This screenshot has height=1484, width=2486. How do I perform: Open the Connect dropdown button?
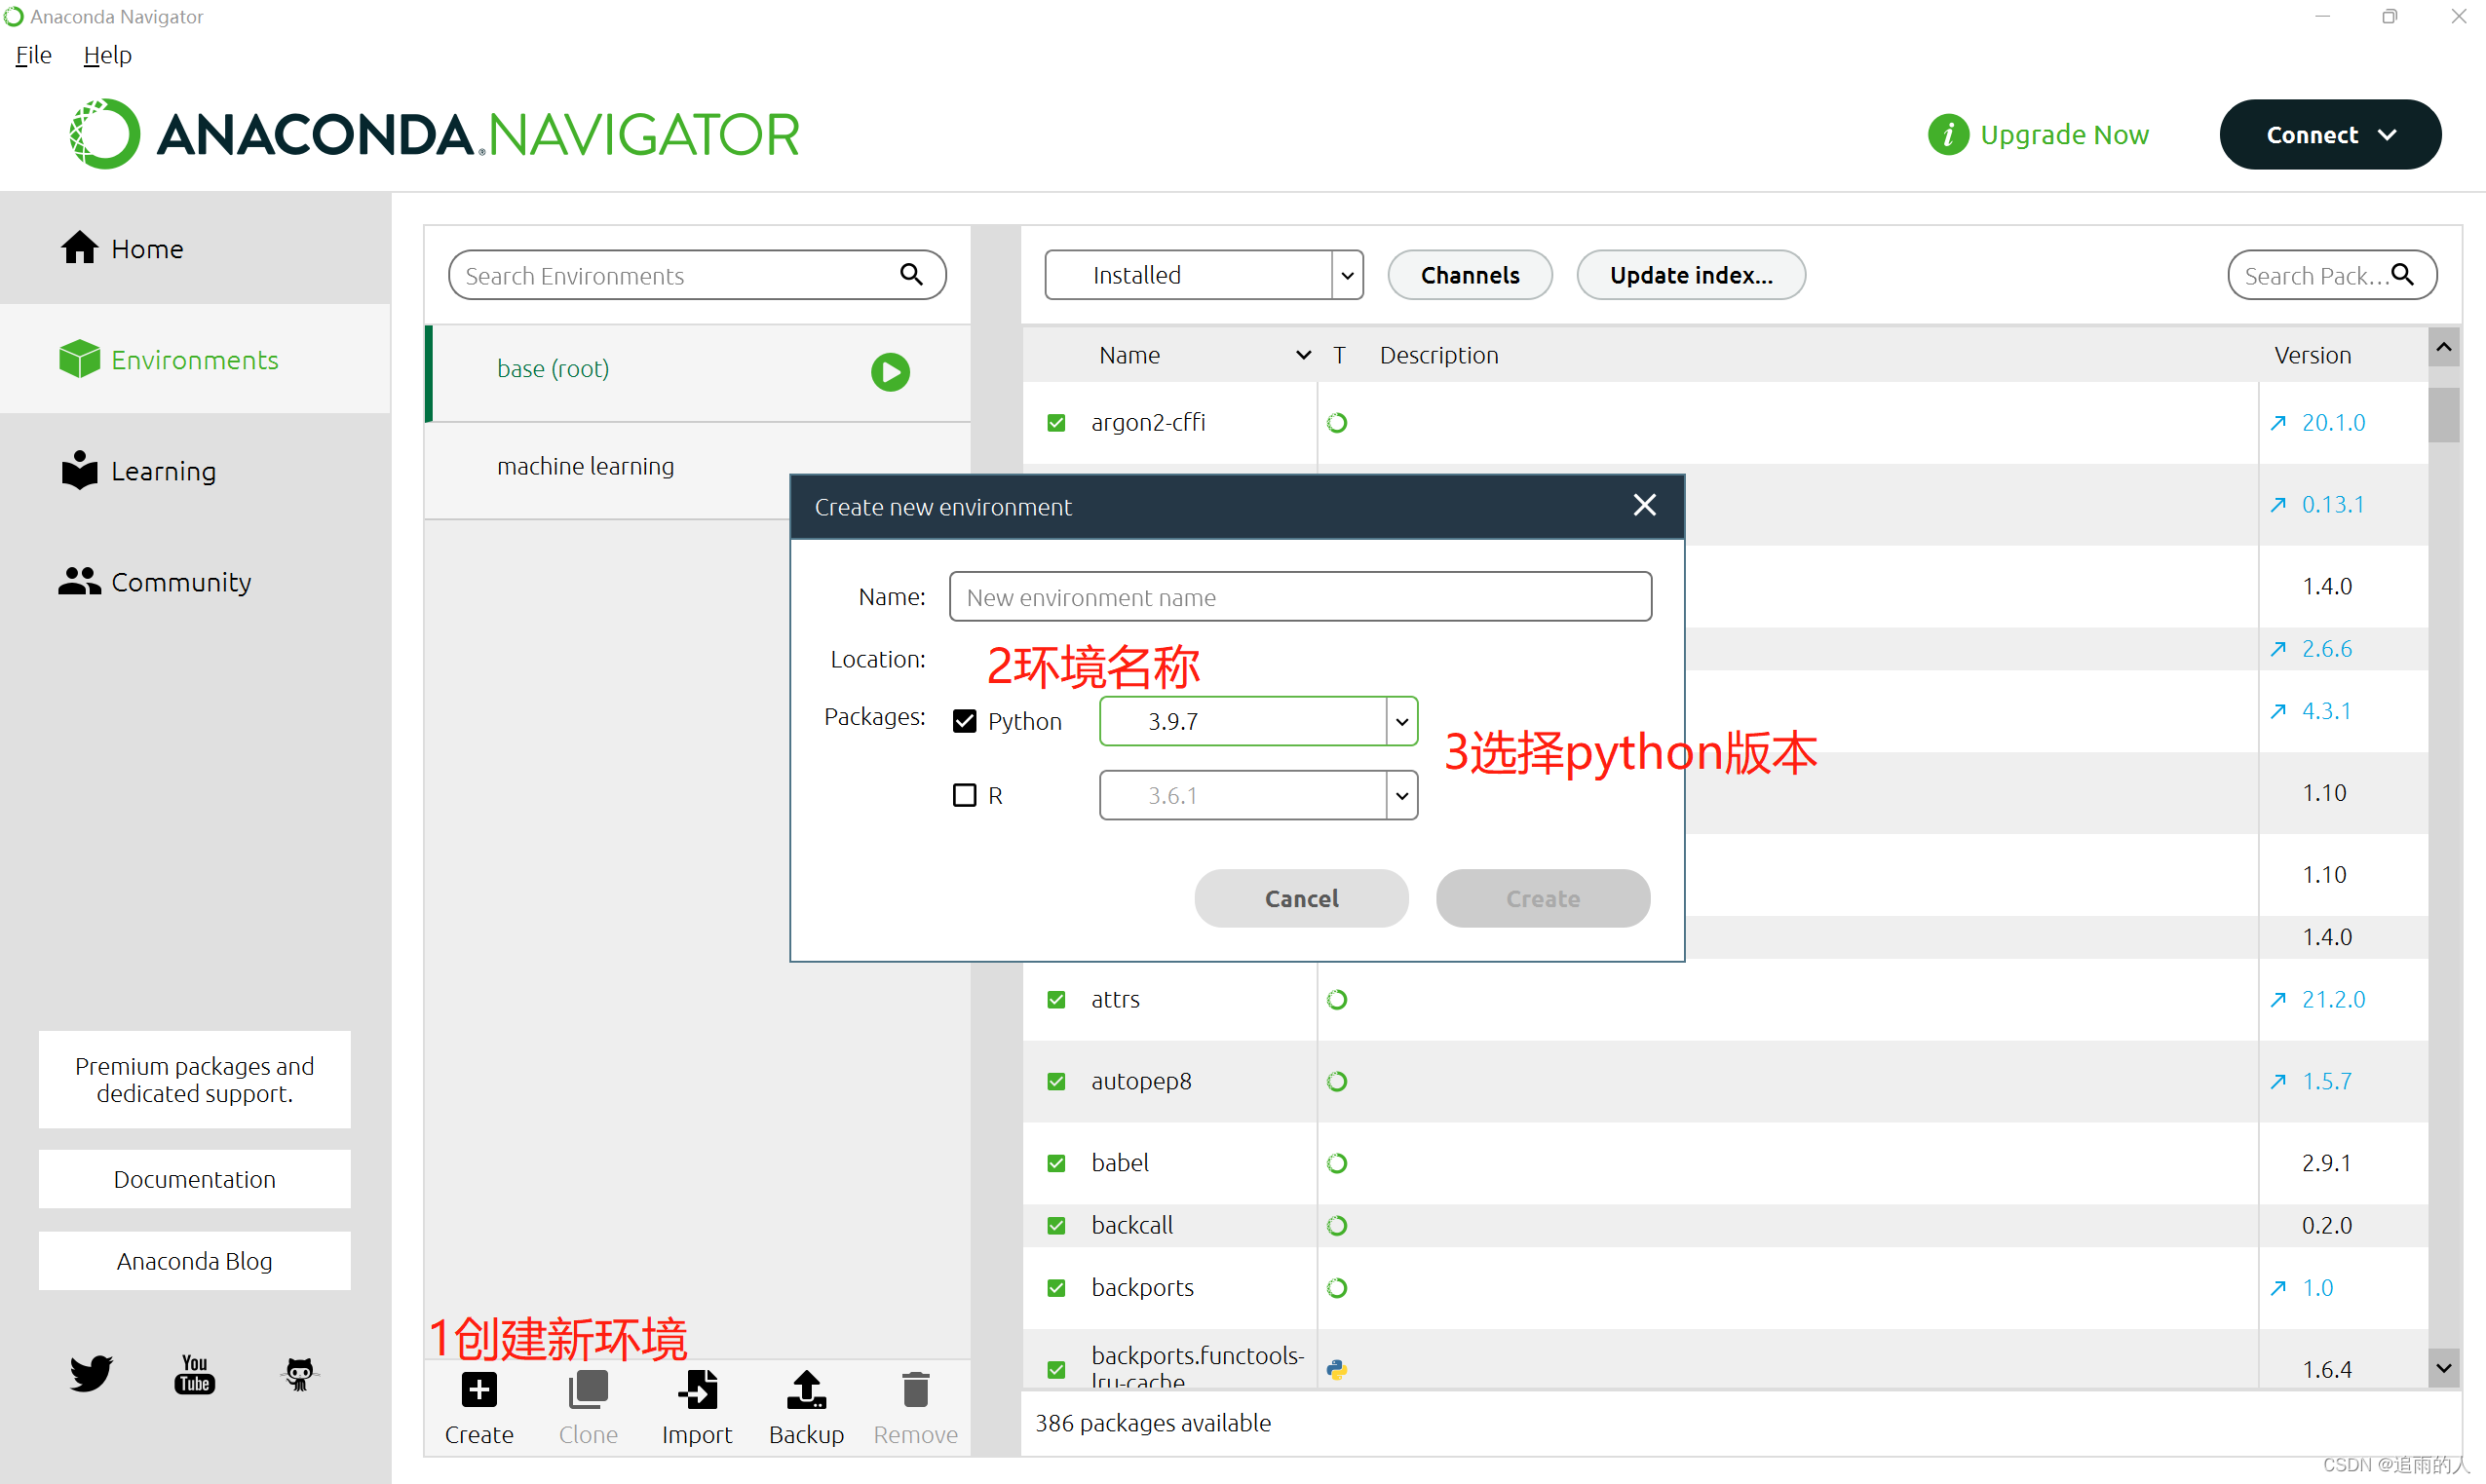pyautogui.click(x=2330, y=135)
